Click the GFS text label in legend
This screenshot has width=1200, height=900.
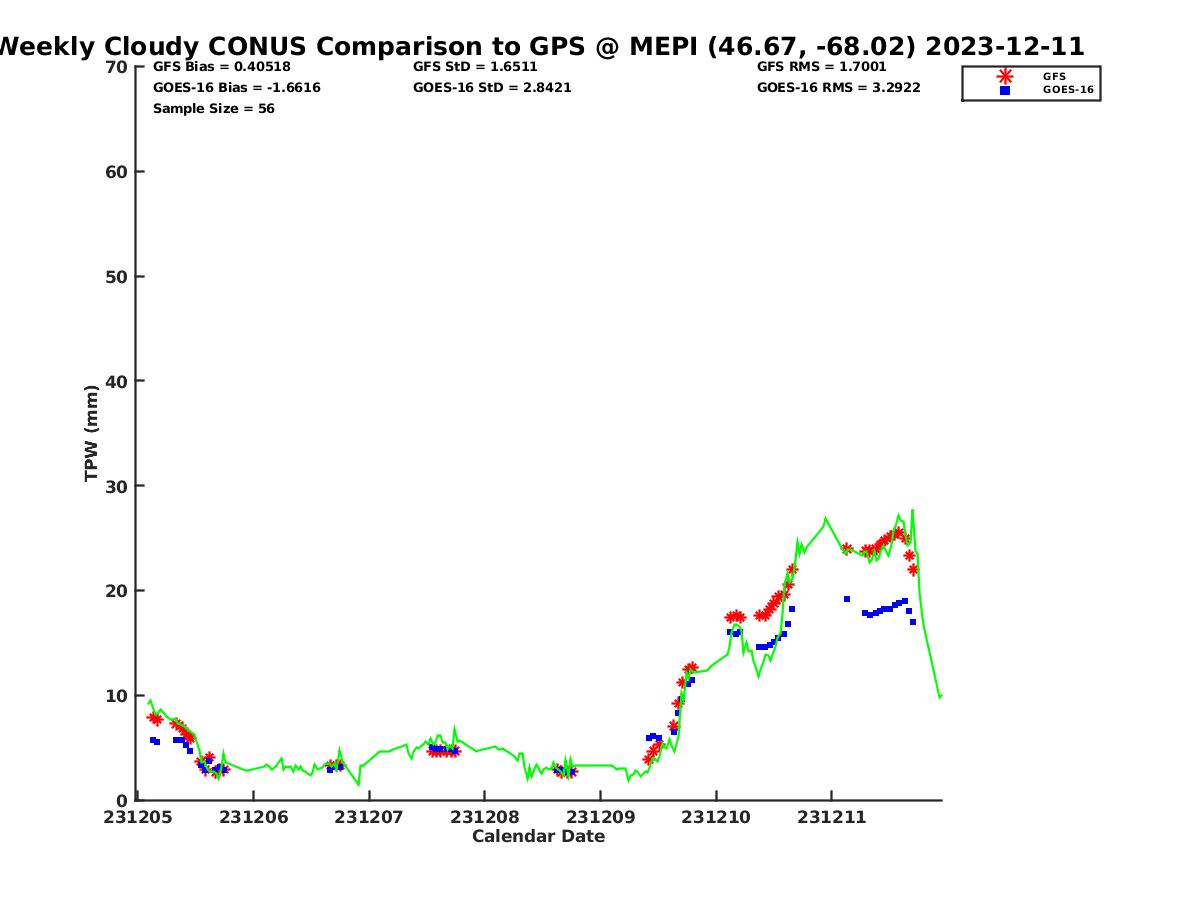coord(1054,76)
